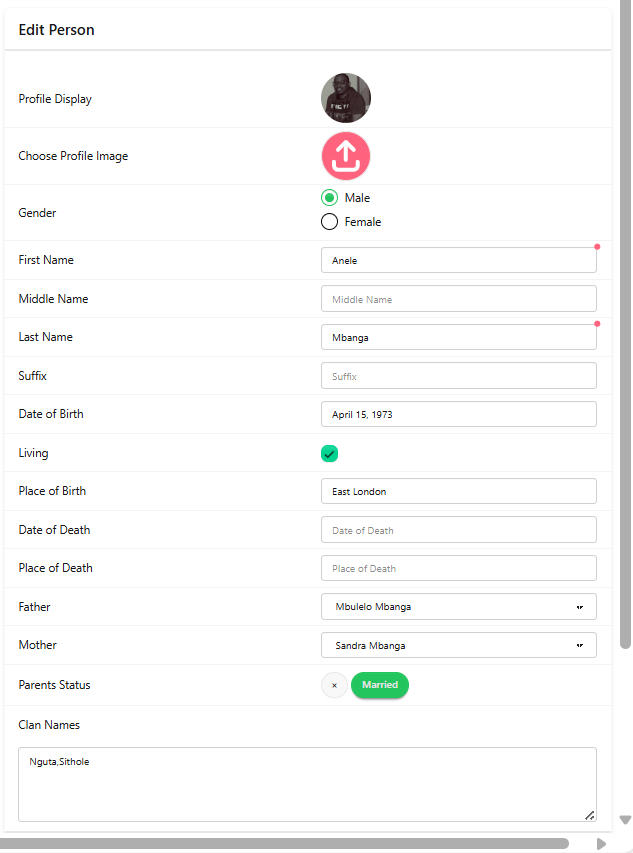Click the green Married status chip

pos(380,685)
